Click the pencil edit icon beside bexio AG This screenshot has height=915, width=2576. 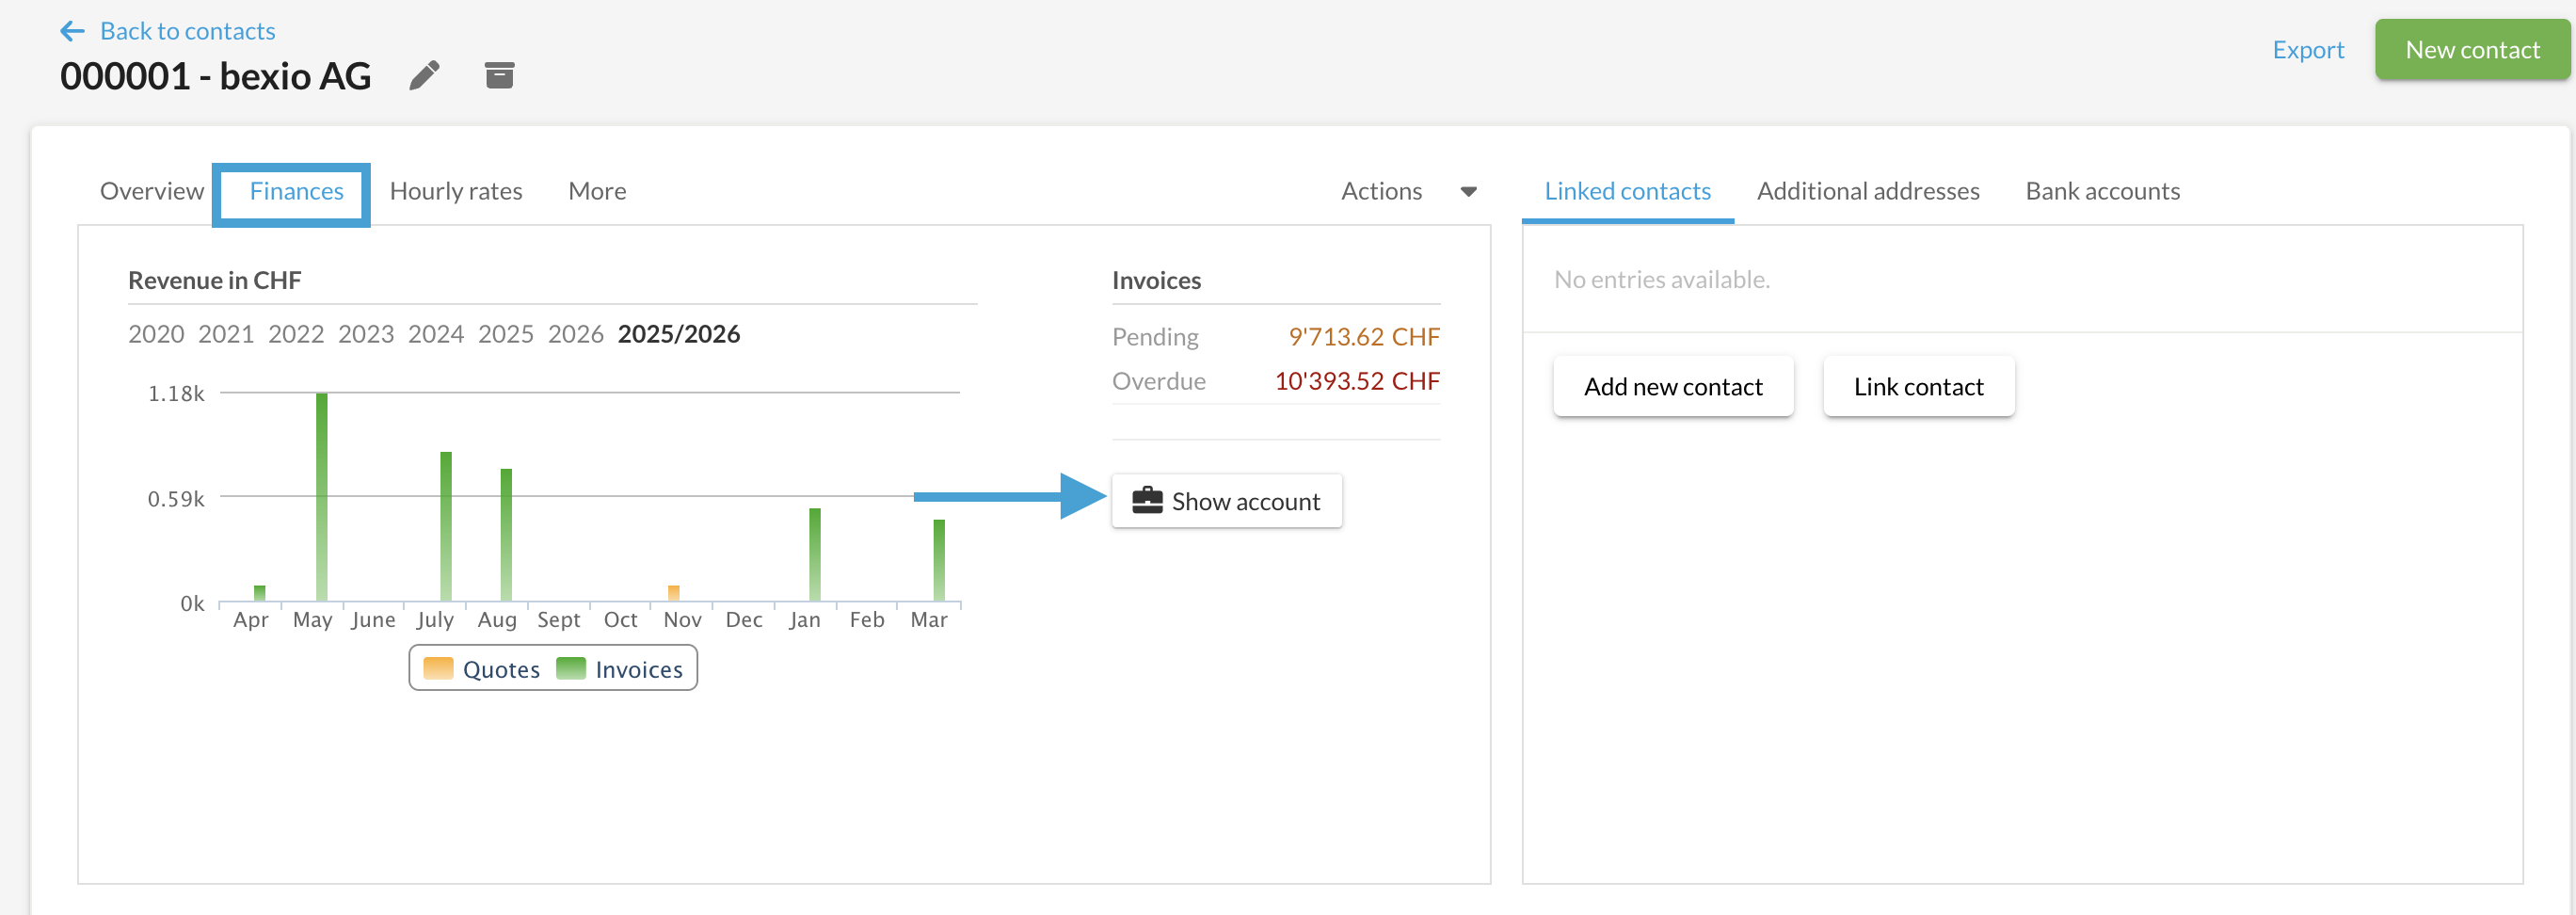(424, 76)
